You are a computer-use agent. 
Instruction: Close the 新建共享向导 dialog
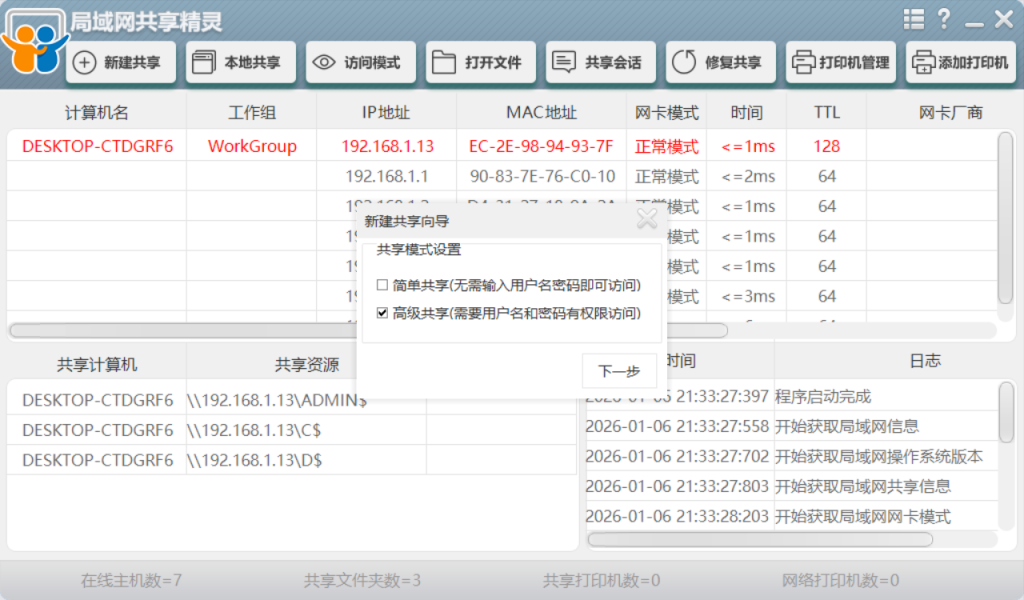tap(647, 219)
